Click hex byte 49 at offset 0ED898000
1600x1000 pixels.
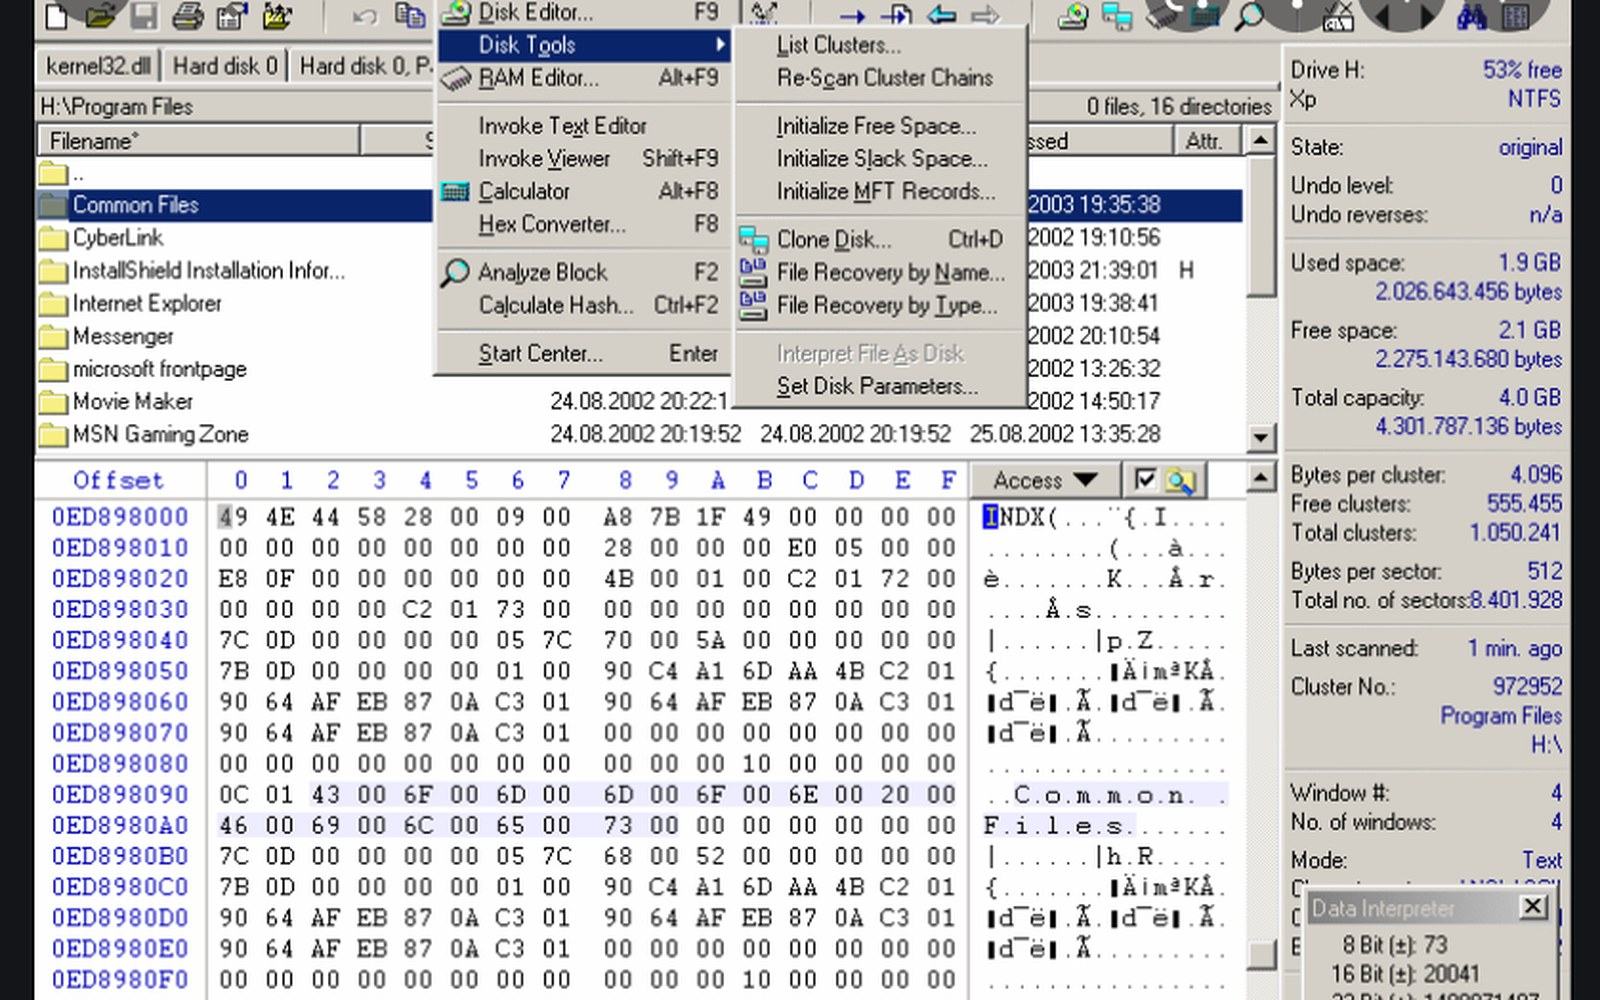[233, 518]
